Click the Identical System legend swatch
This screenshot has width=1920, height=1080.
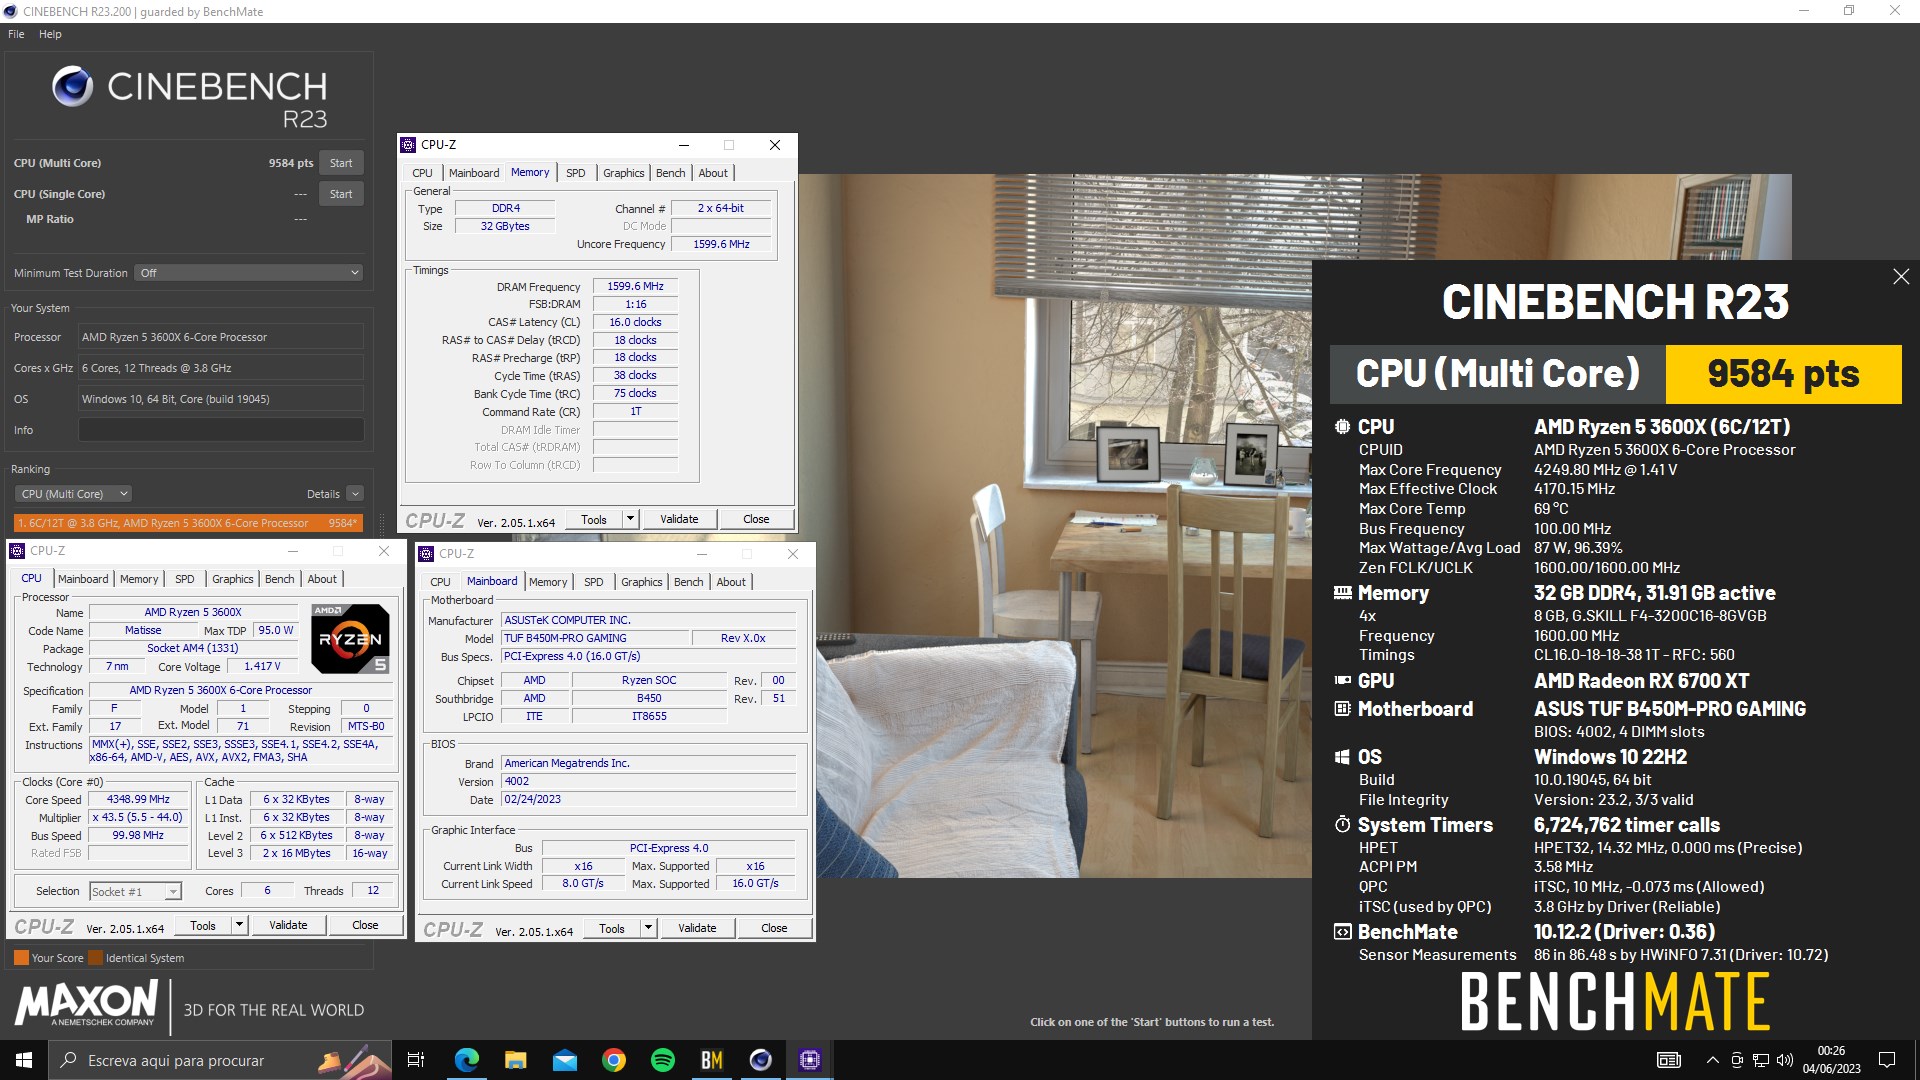[96, 958]
